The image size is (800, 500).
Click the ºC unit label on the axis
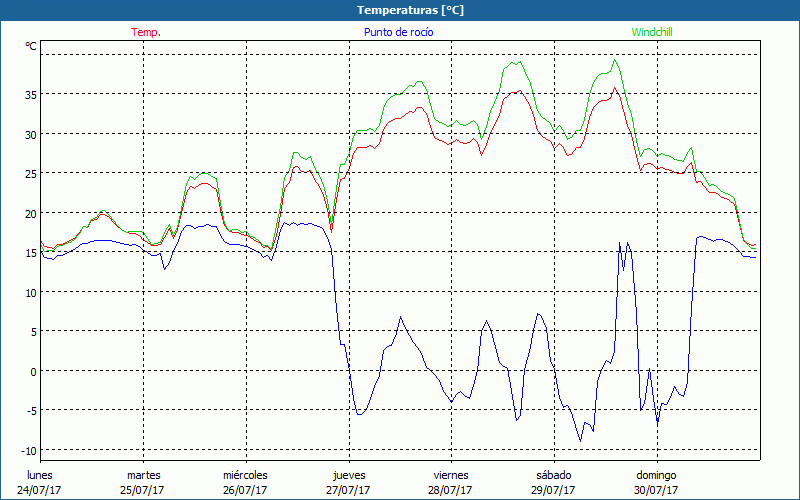[31, 46]
